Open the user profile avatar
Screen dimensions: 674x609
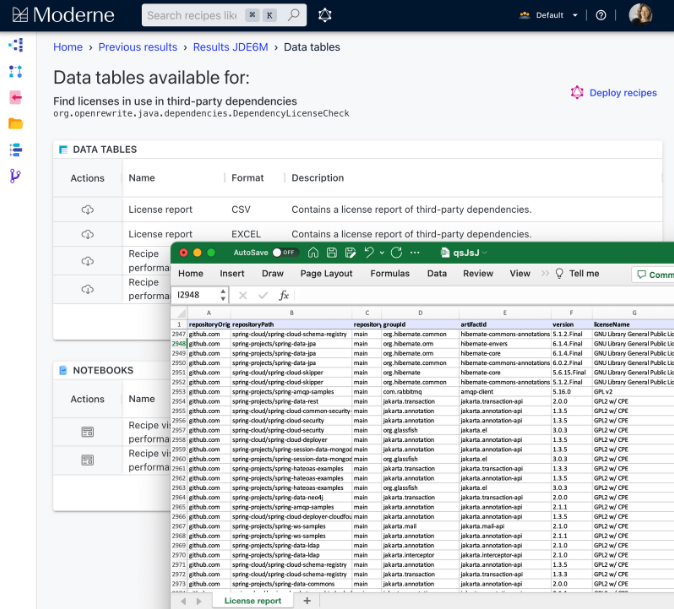[x=640, y=15]
